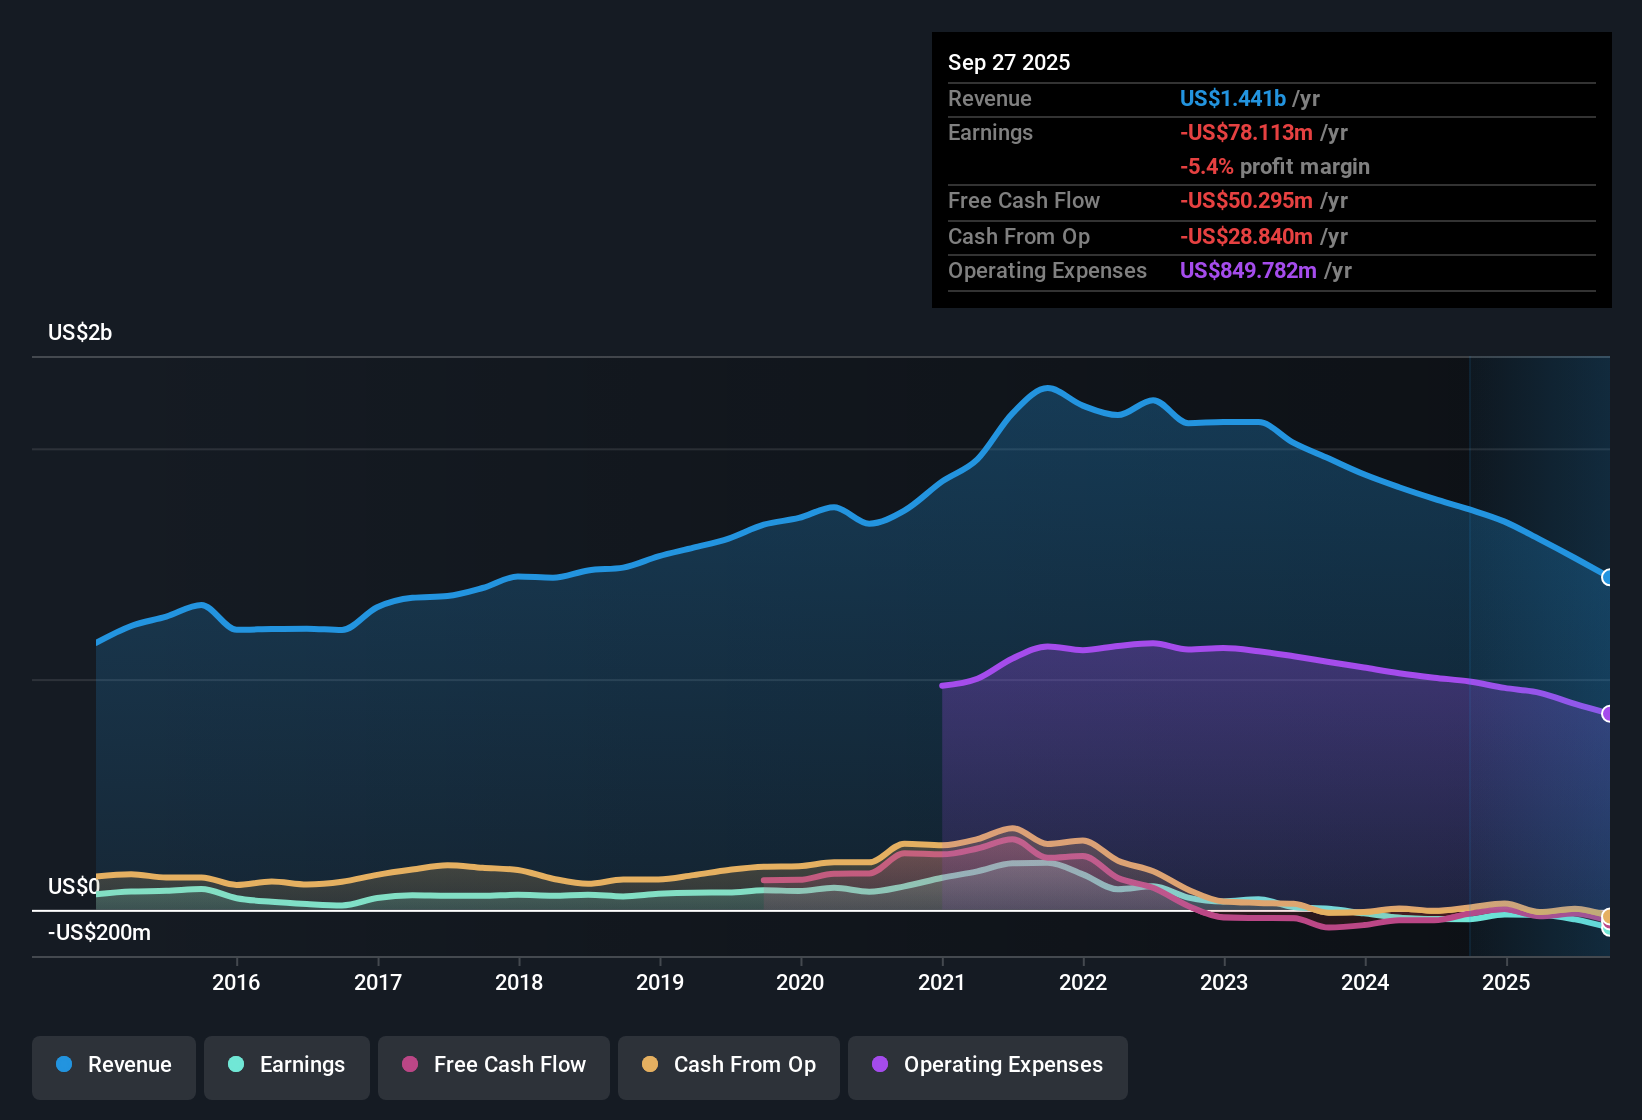1642x1120 pixels.
Task: Click the Revenue value US$1.441b in tooltip
Action: (x=1233, y=98)
